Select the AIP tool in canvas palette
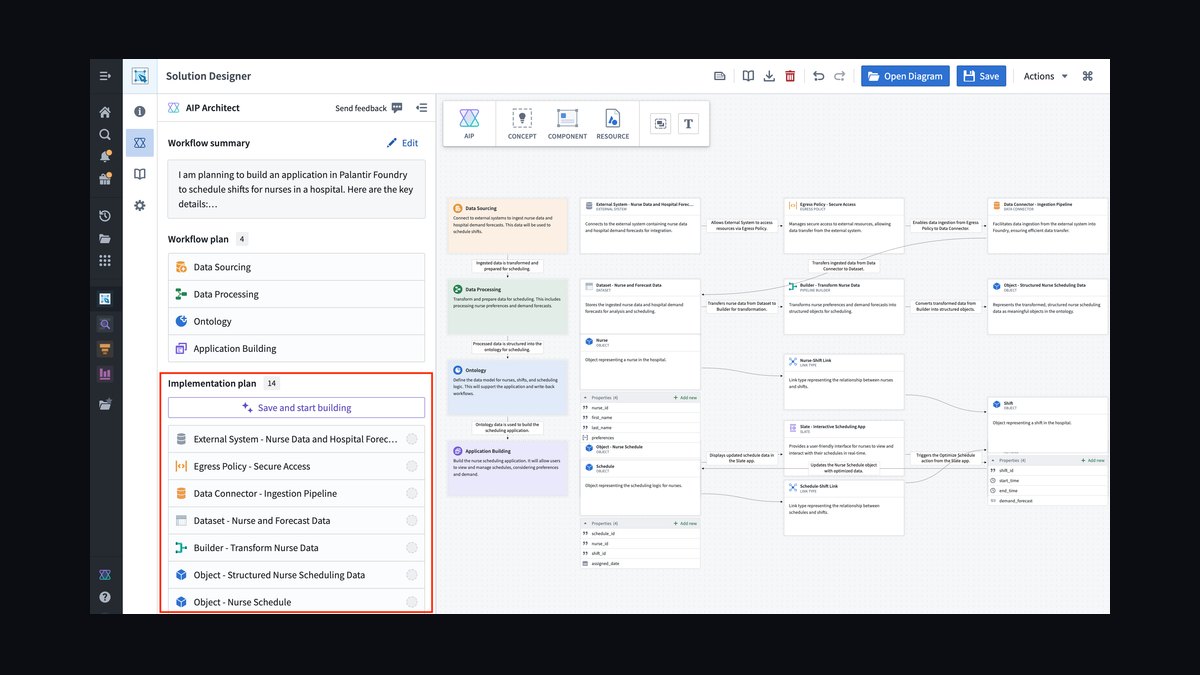This screenshot has height=675, width=1200. (469, 124)
